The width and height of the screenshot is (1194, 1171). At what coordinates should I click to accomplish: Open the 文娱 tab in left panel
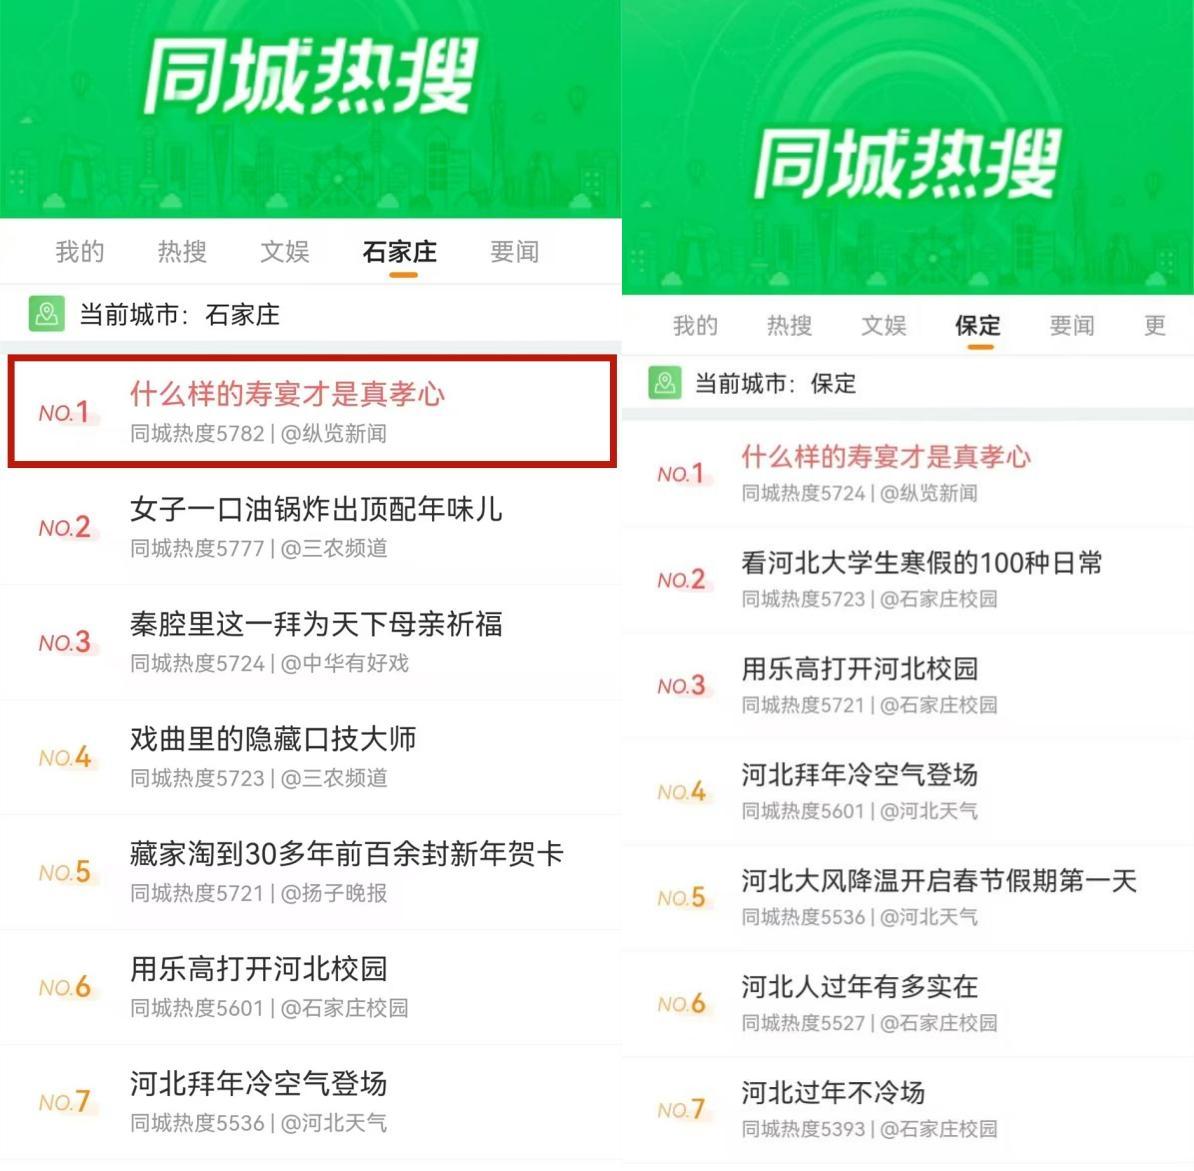click(x=285, y=252)
